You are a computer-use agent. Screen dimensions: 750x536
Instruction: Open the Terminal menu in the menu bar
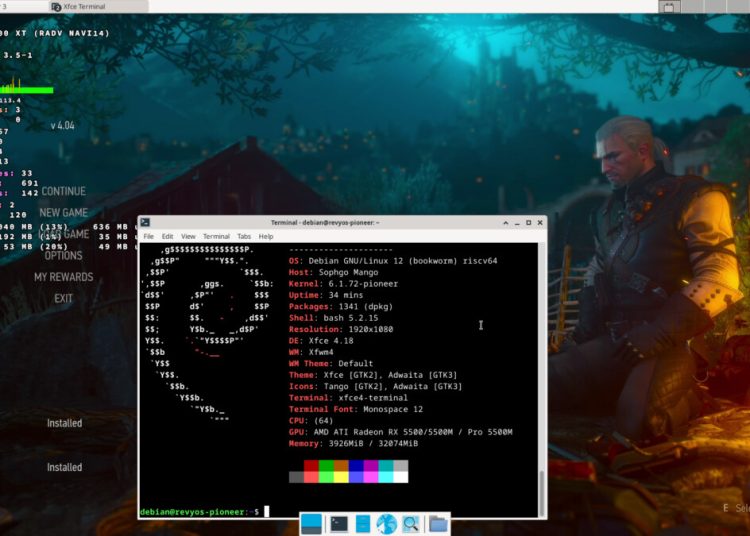point(216,236)
